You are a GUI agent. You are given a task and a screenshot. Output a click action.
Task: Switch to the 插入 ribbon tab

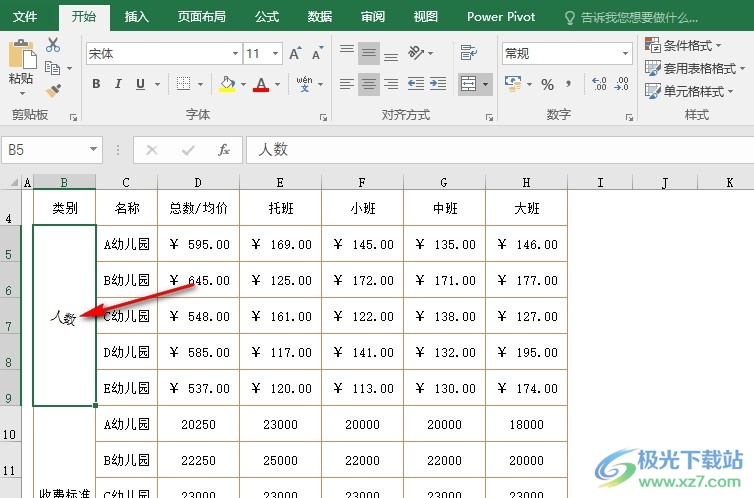point(137,17)
